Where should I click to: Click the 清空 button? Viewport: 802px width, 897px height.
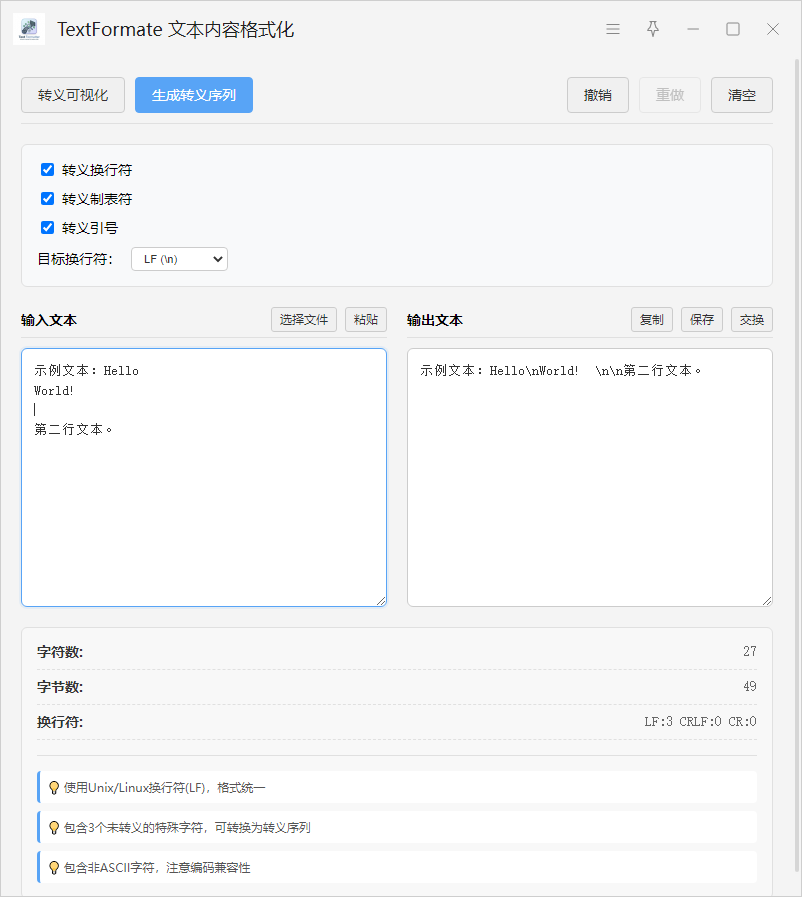click(x=741, y=95)
